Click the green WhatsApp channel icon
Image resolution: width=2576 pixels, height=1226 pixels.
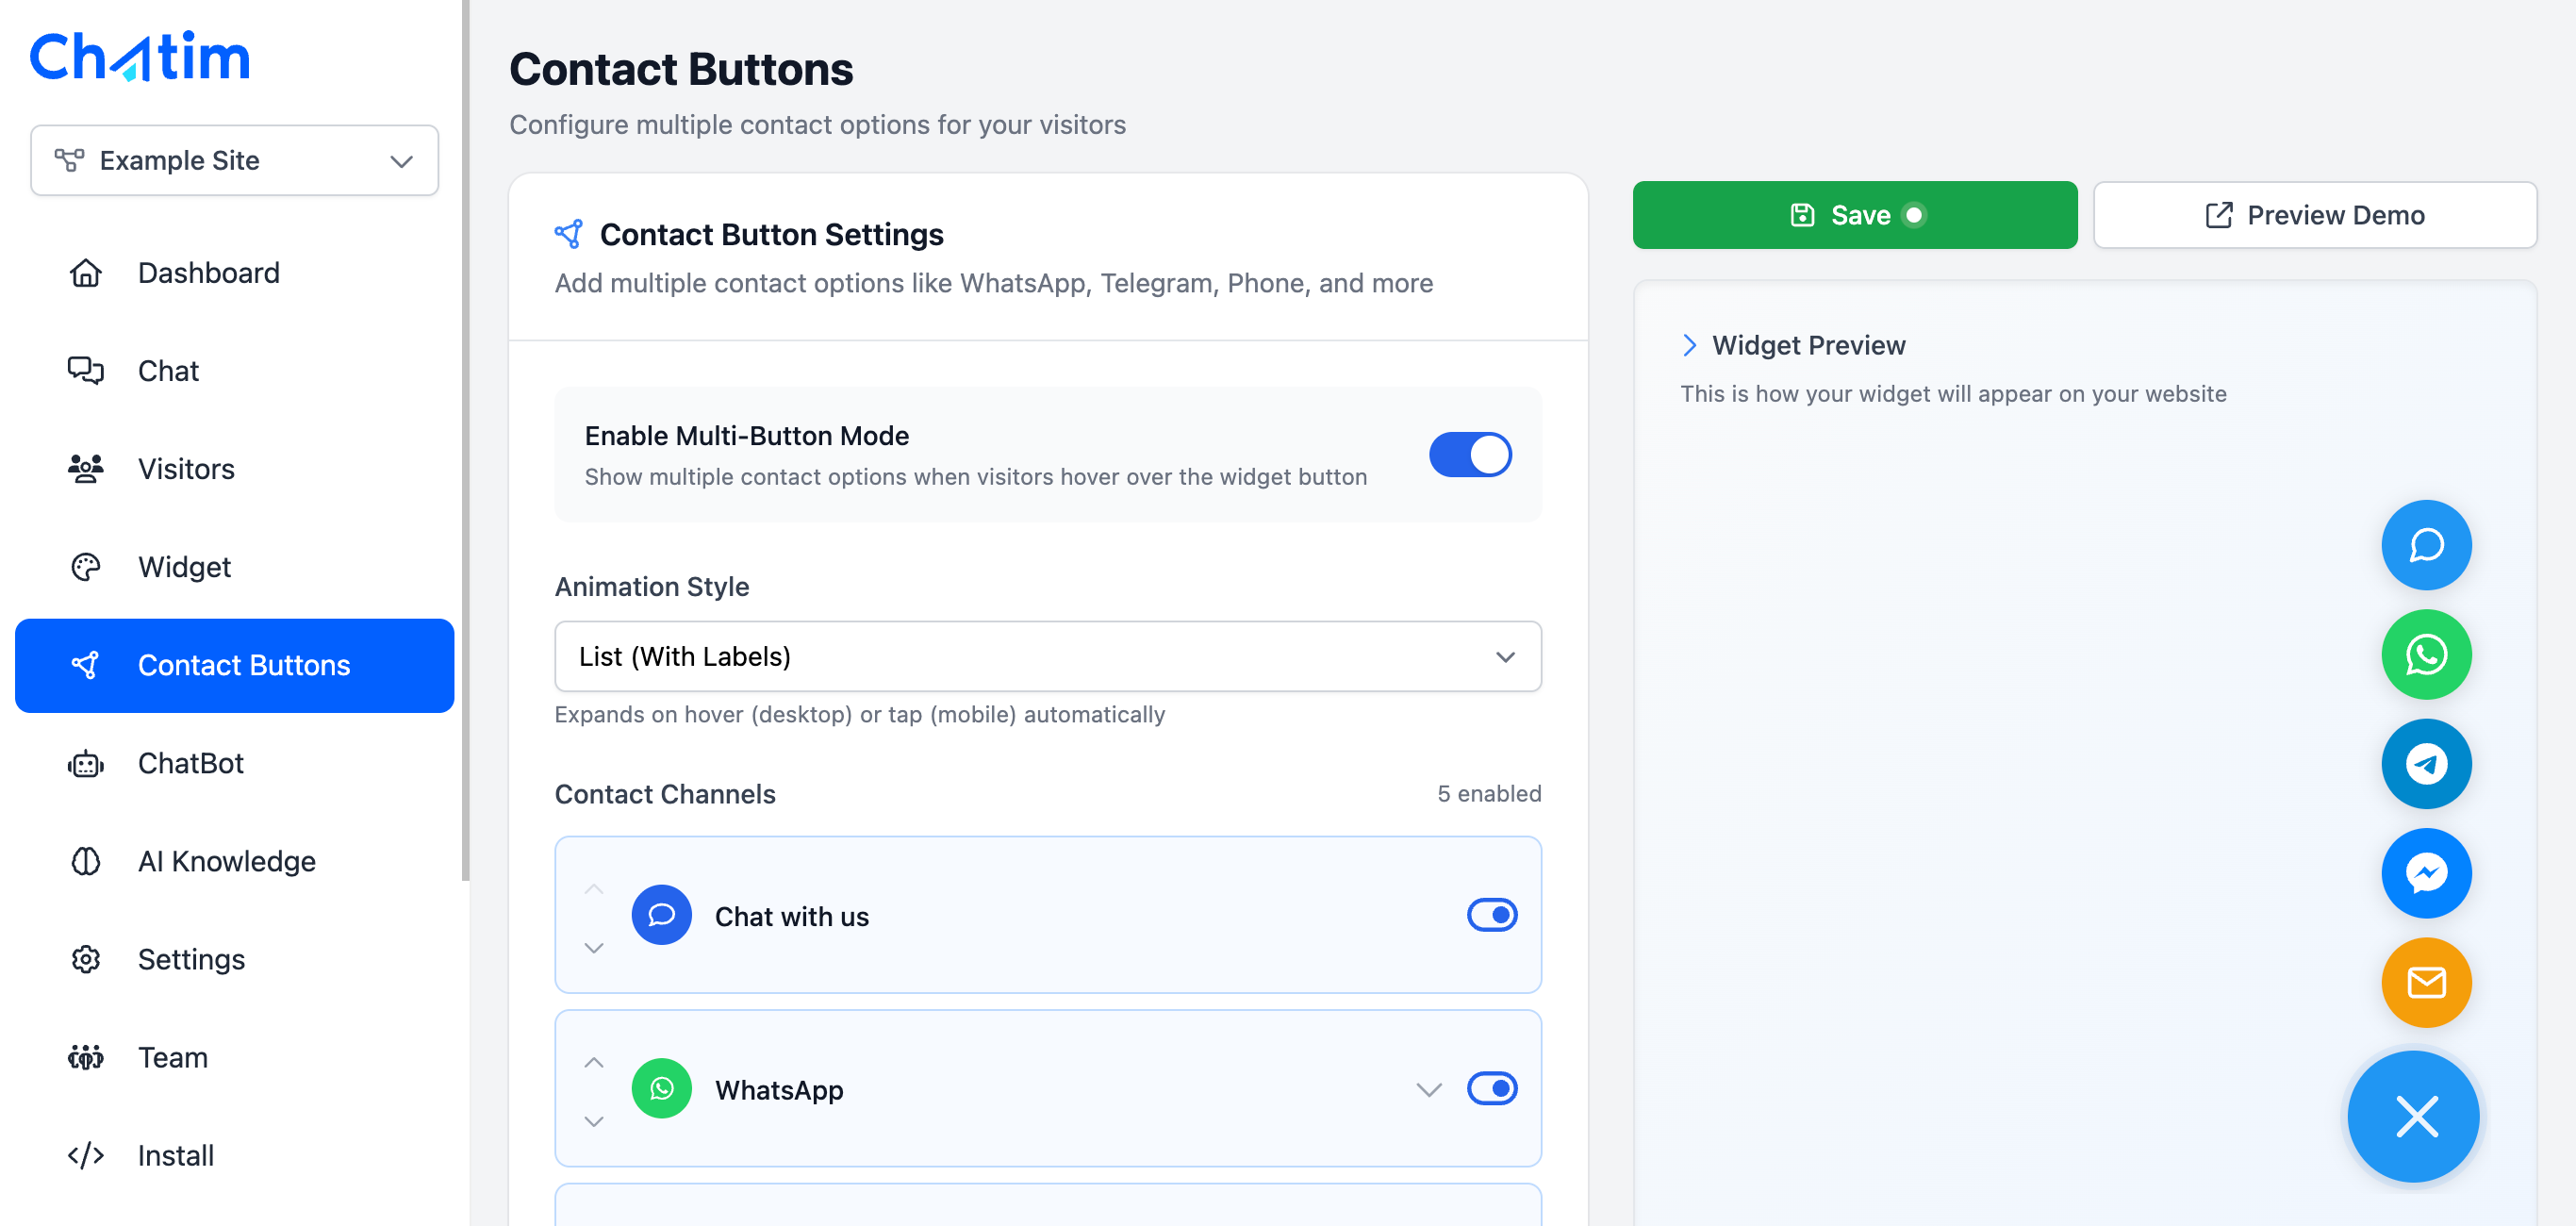(661, 1088)
